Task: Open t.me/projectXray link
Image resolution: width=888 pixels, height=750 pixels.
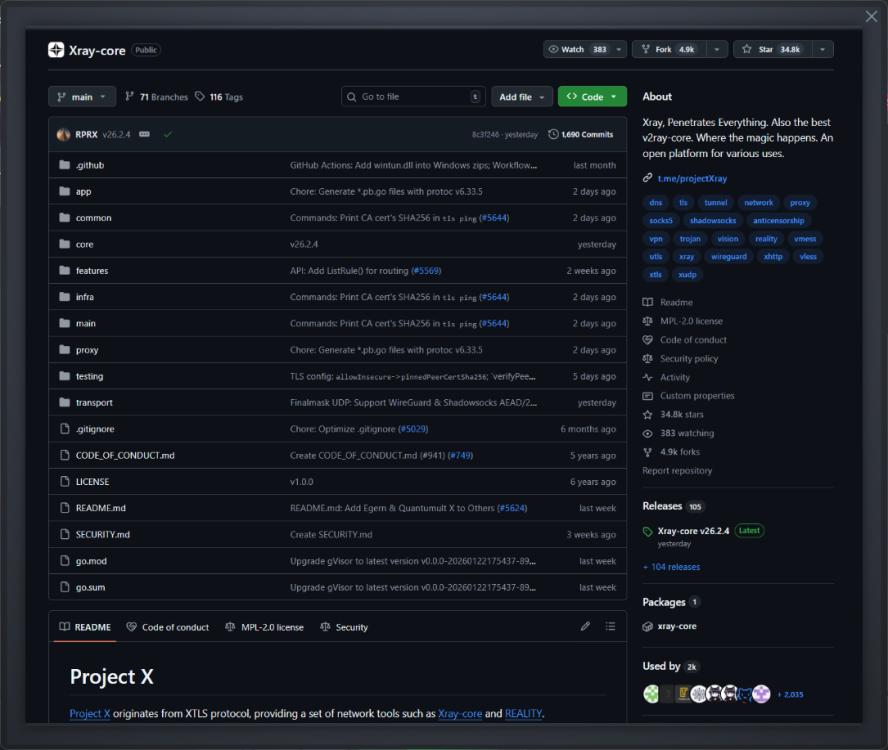Action: [692, 178]
